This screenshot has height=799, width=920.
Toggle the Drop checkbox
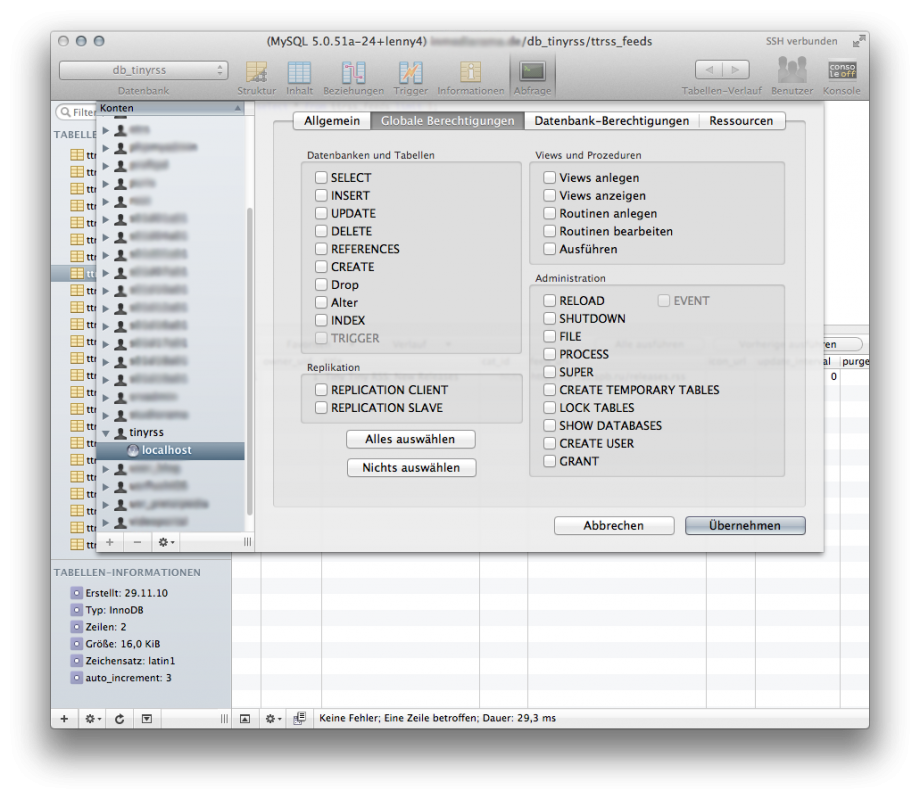click(321, 285)
